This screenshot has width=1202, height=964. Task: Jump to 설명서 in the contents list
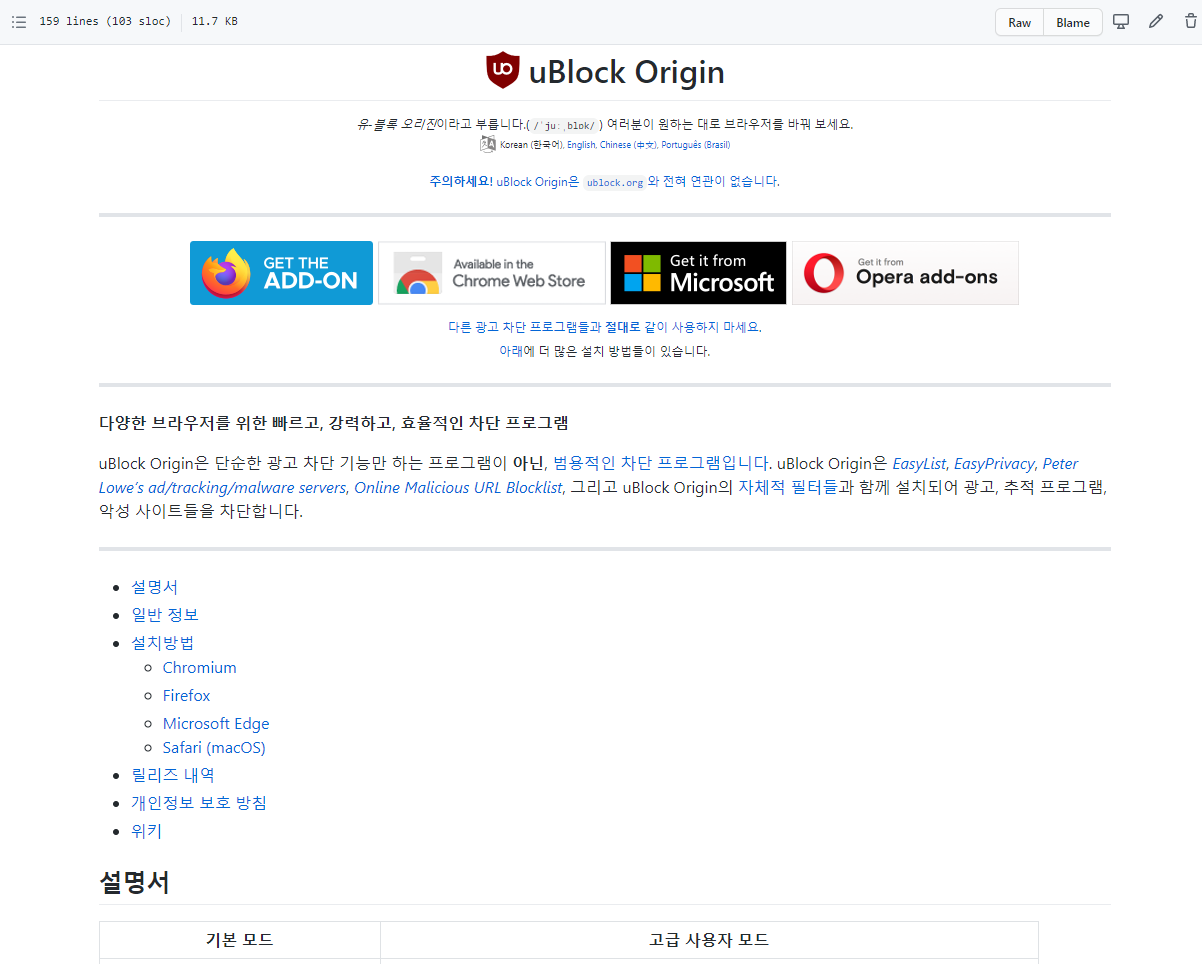154,587
